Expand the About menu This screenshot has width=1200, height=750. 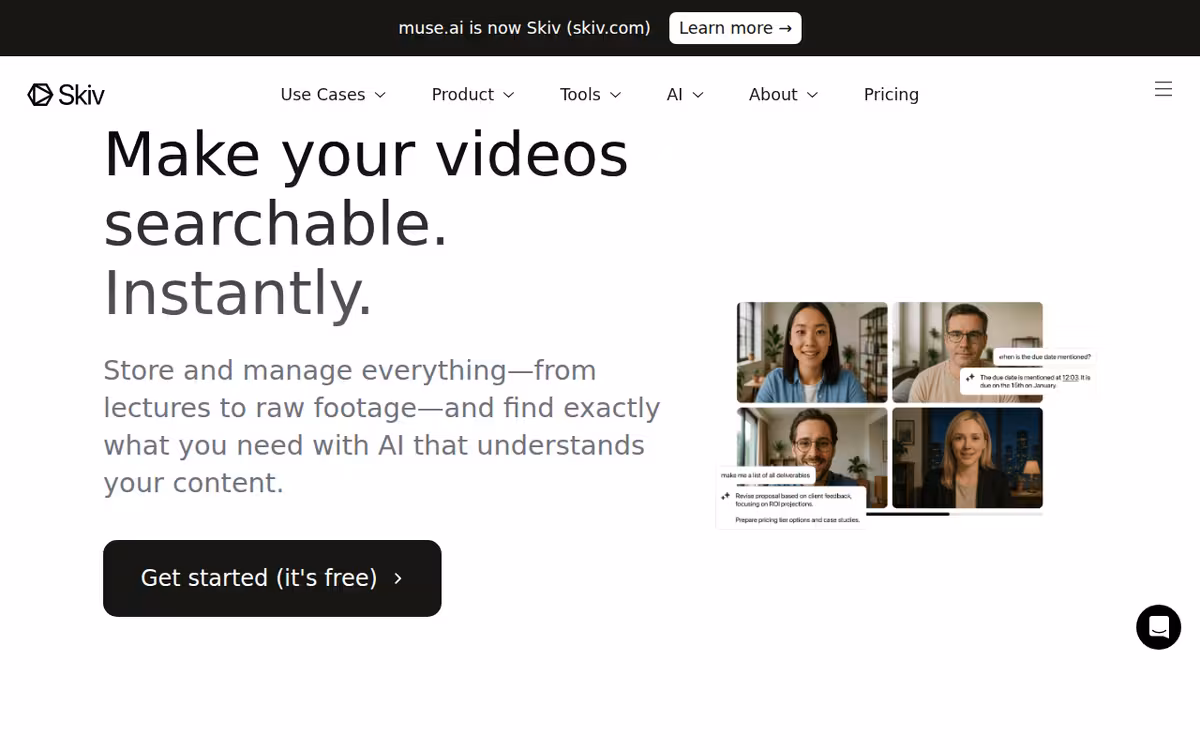coord(784,94)
